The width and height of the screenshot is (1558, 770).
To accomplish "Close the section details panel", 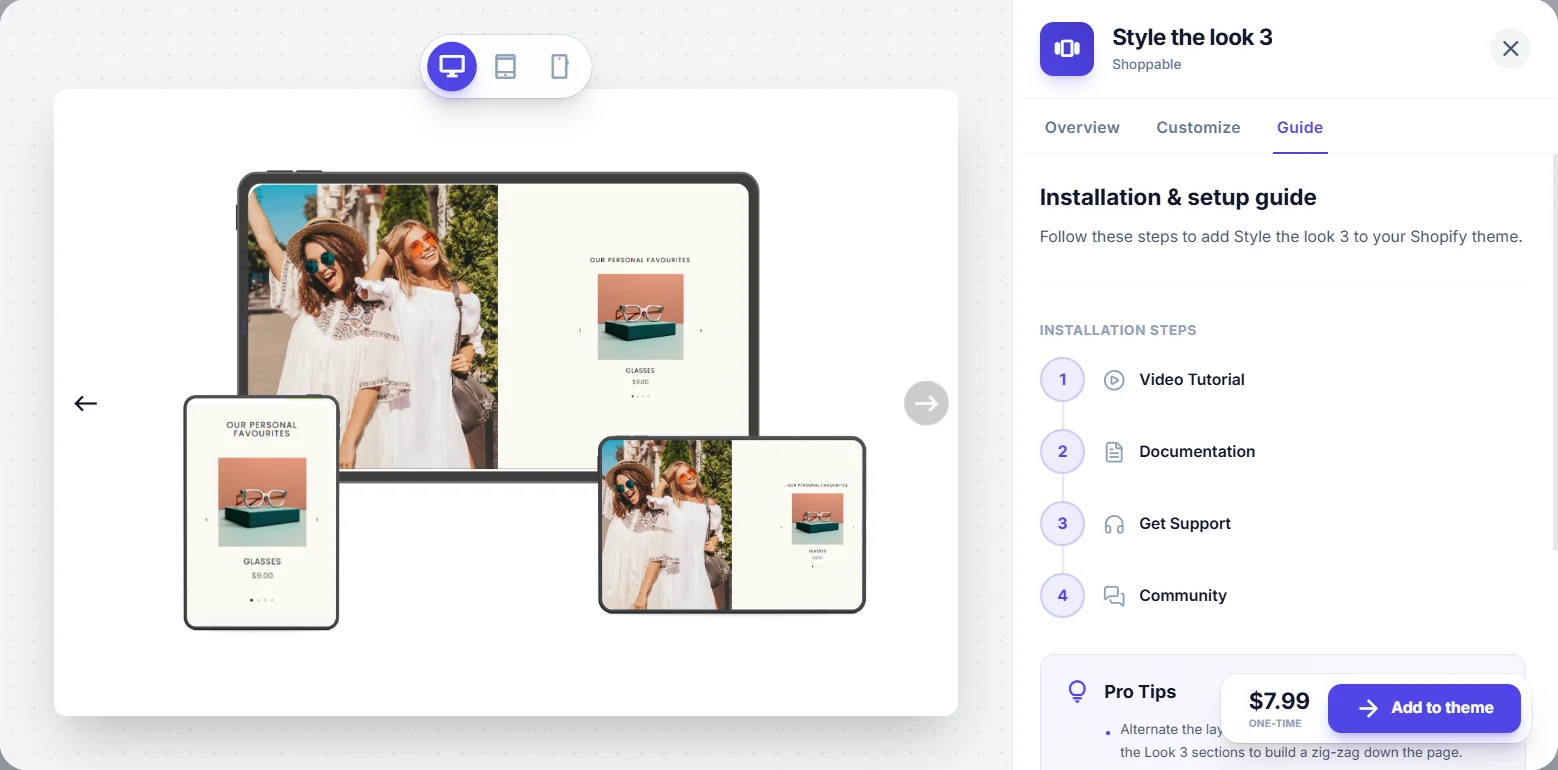I will 1510,48.
